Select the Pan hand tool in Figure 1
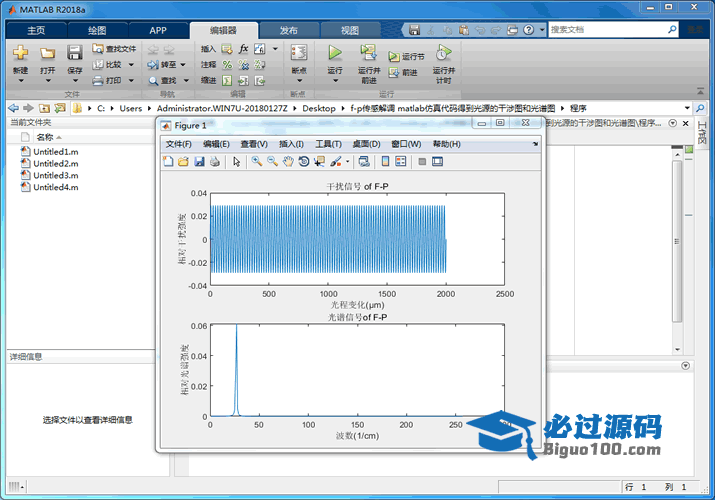 click(288, 161)
